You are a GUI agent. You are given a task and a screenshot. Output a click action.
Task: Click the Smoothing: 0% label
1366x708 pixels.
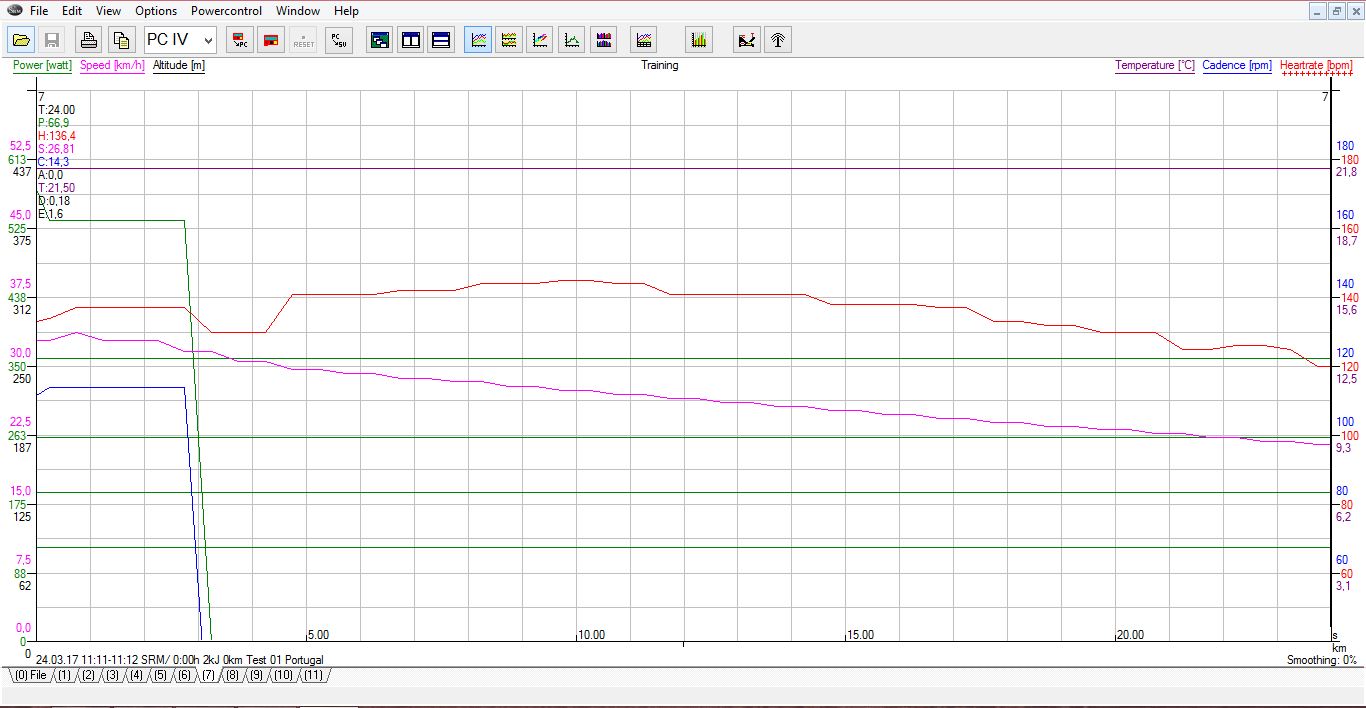1321,661
